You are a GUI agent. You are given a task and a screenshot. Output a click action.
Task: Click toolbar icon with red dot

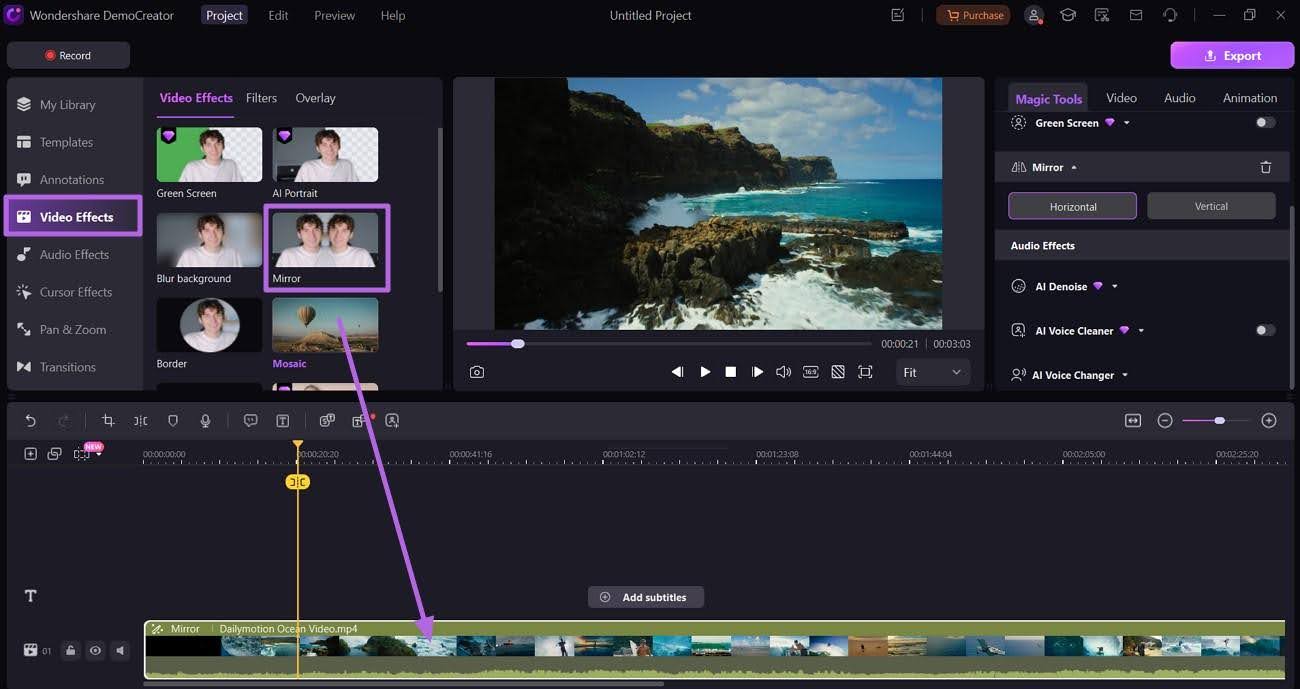[x=360, y=420]
